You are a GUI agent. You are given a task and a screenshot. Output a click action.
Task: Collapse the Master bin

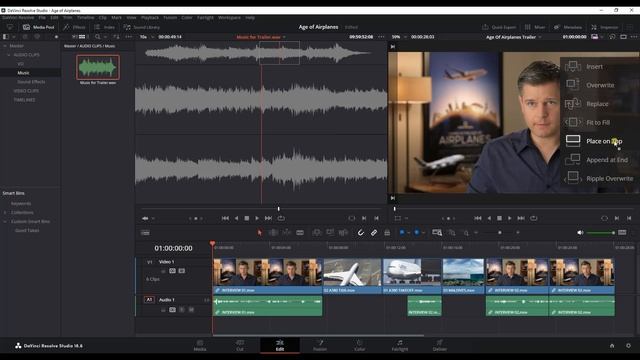(x=5, y=46)
